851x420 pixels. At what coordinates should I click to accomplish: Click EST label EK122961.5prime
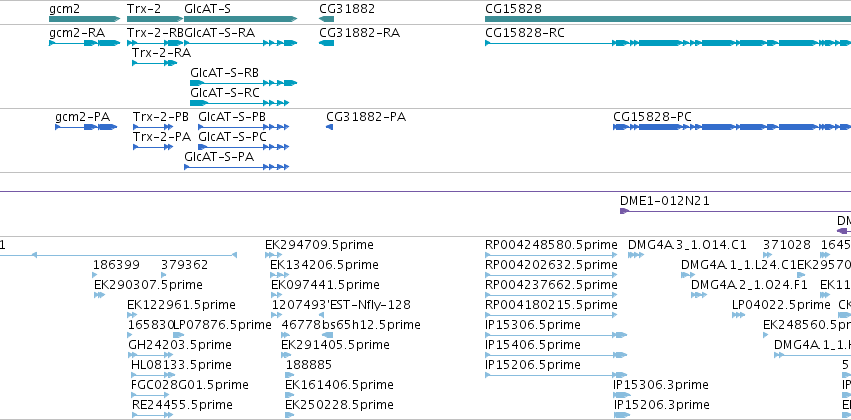(181, 305)
